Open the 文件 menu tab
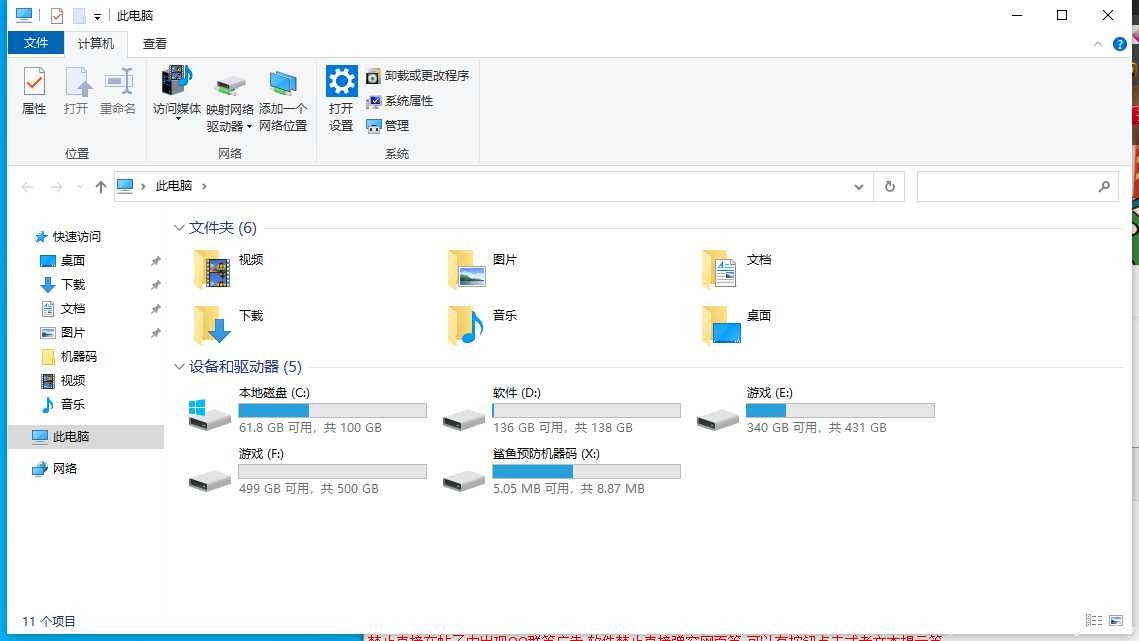Viewport: 1139px width, 641px height. point(36,44)
